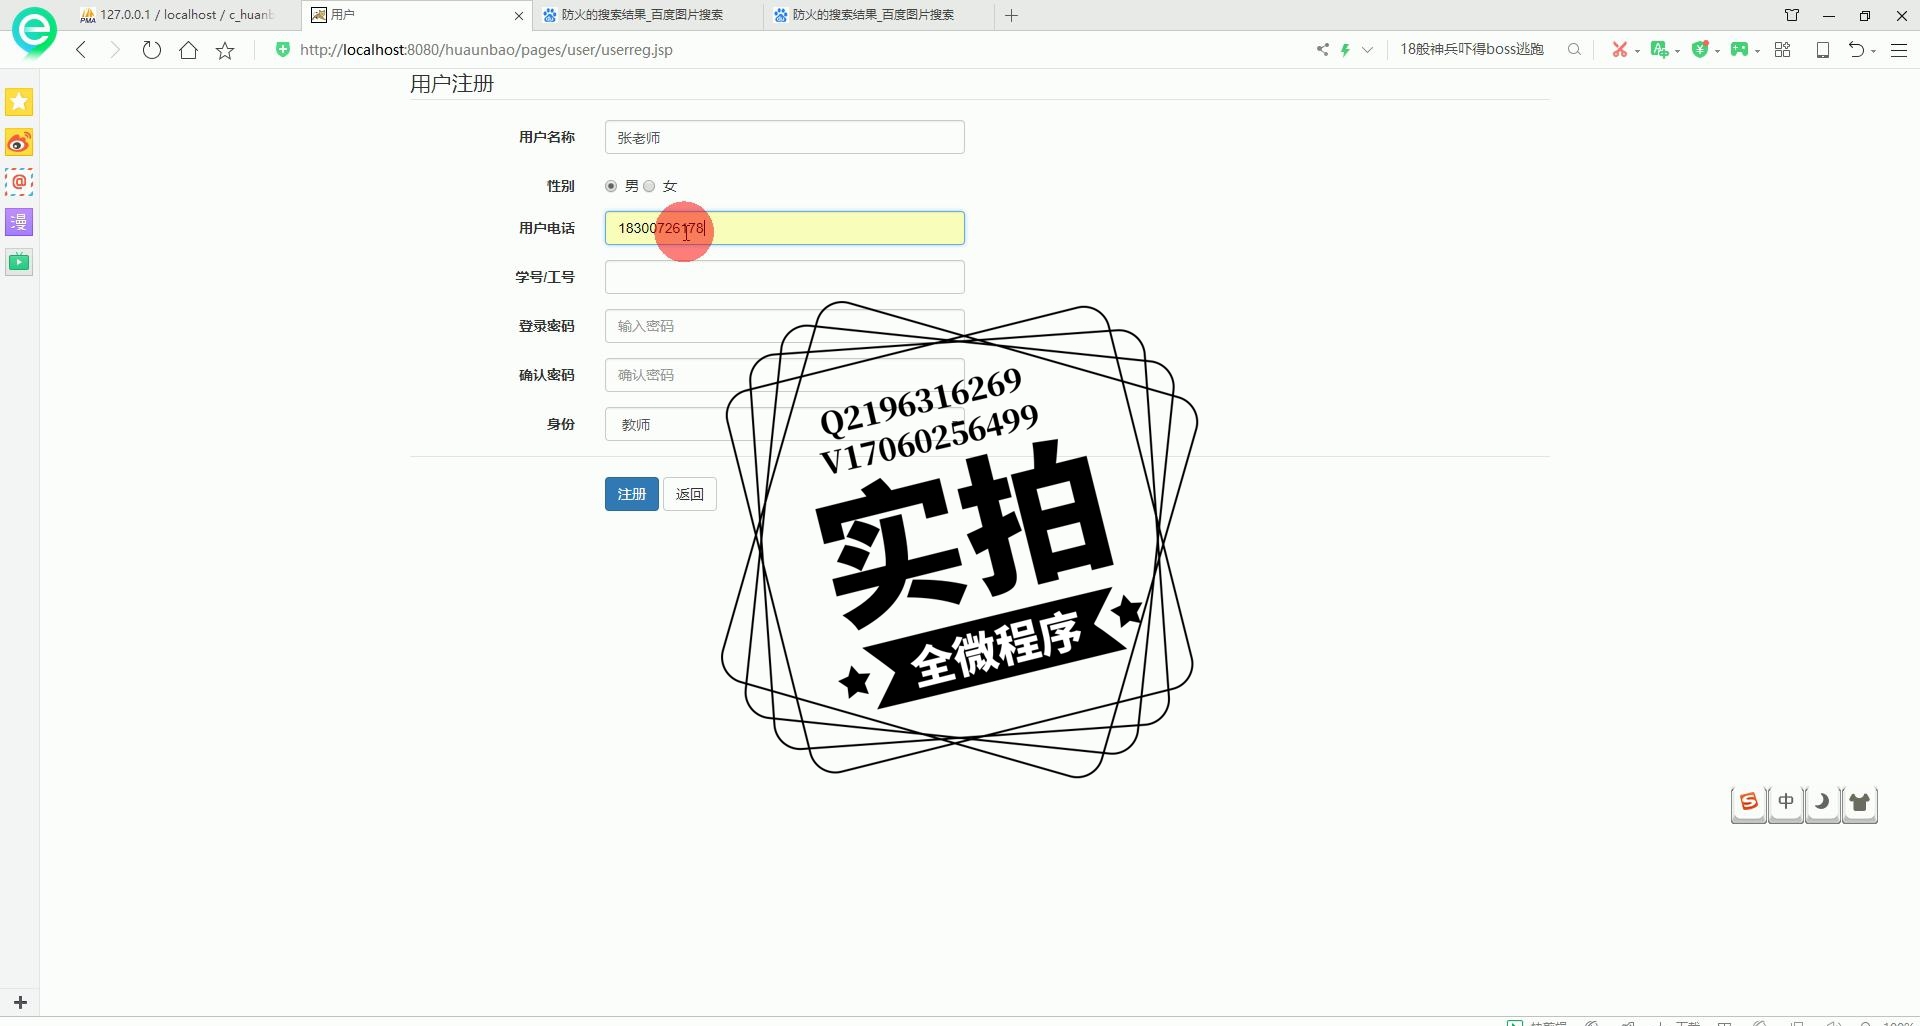Click the red scissors screenshot icon
This screenshot has width=1920, height=1026.
tap(1619, 49)
